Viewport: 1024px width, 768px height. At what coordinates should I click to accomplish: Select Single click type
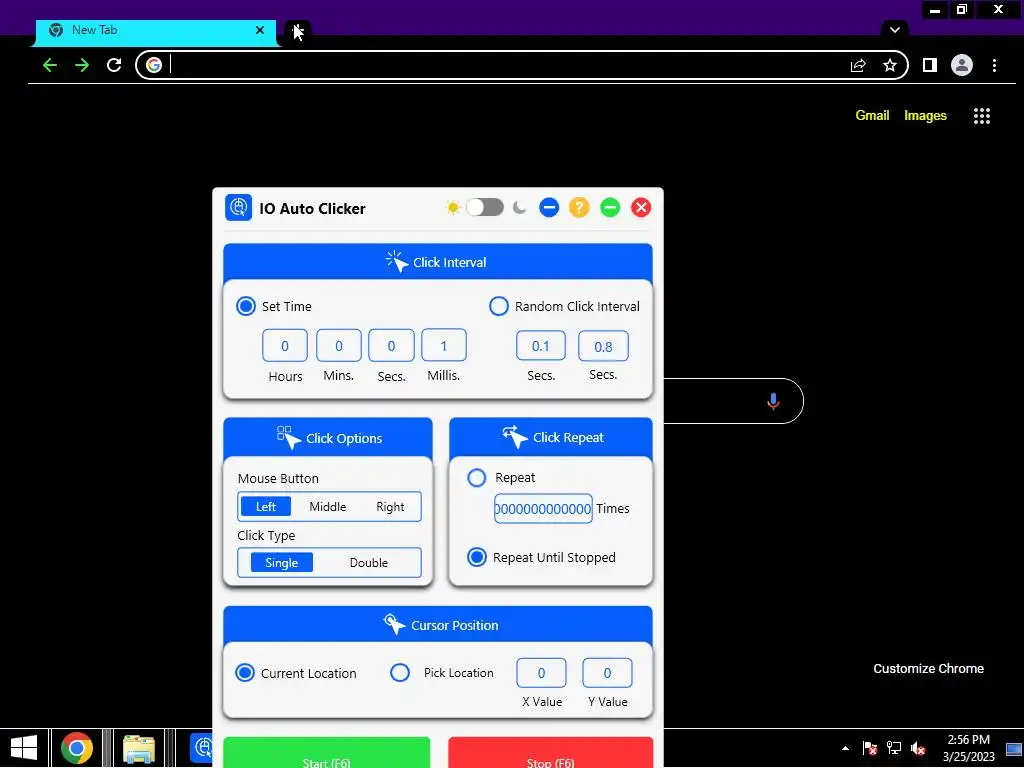281,563
